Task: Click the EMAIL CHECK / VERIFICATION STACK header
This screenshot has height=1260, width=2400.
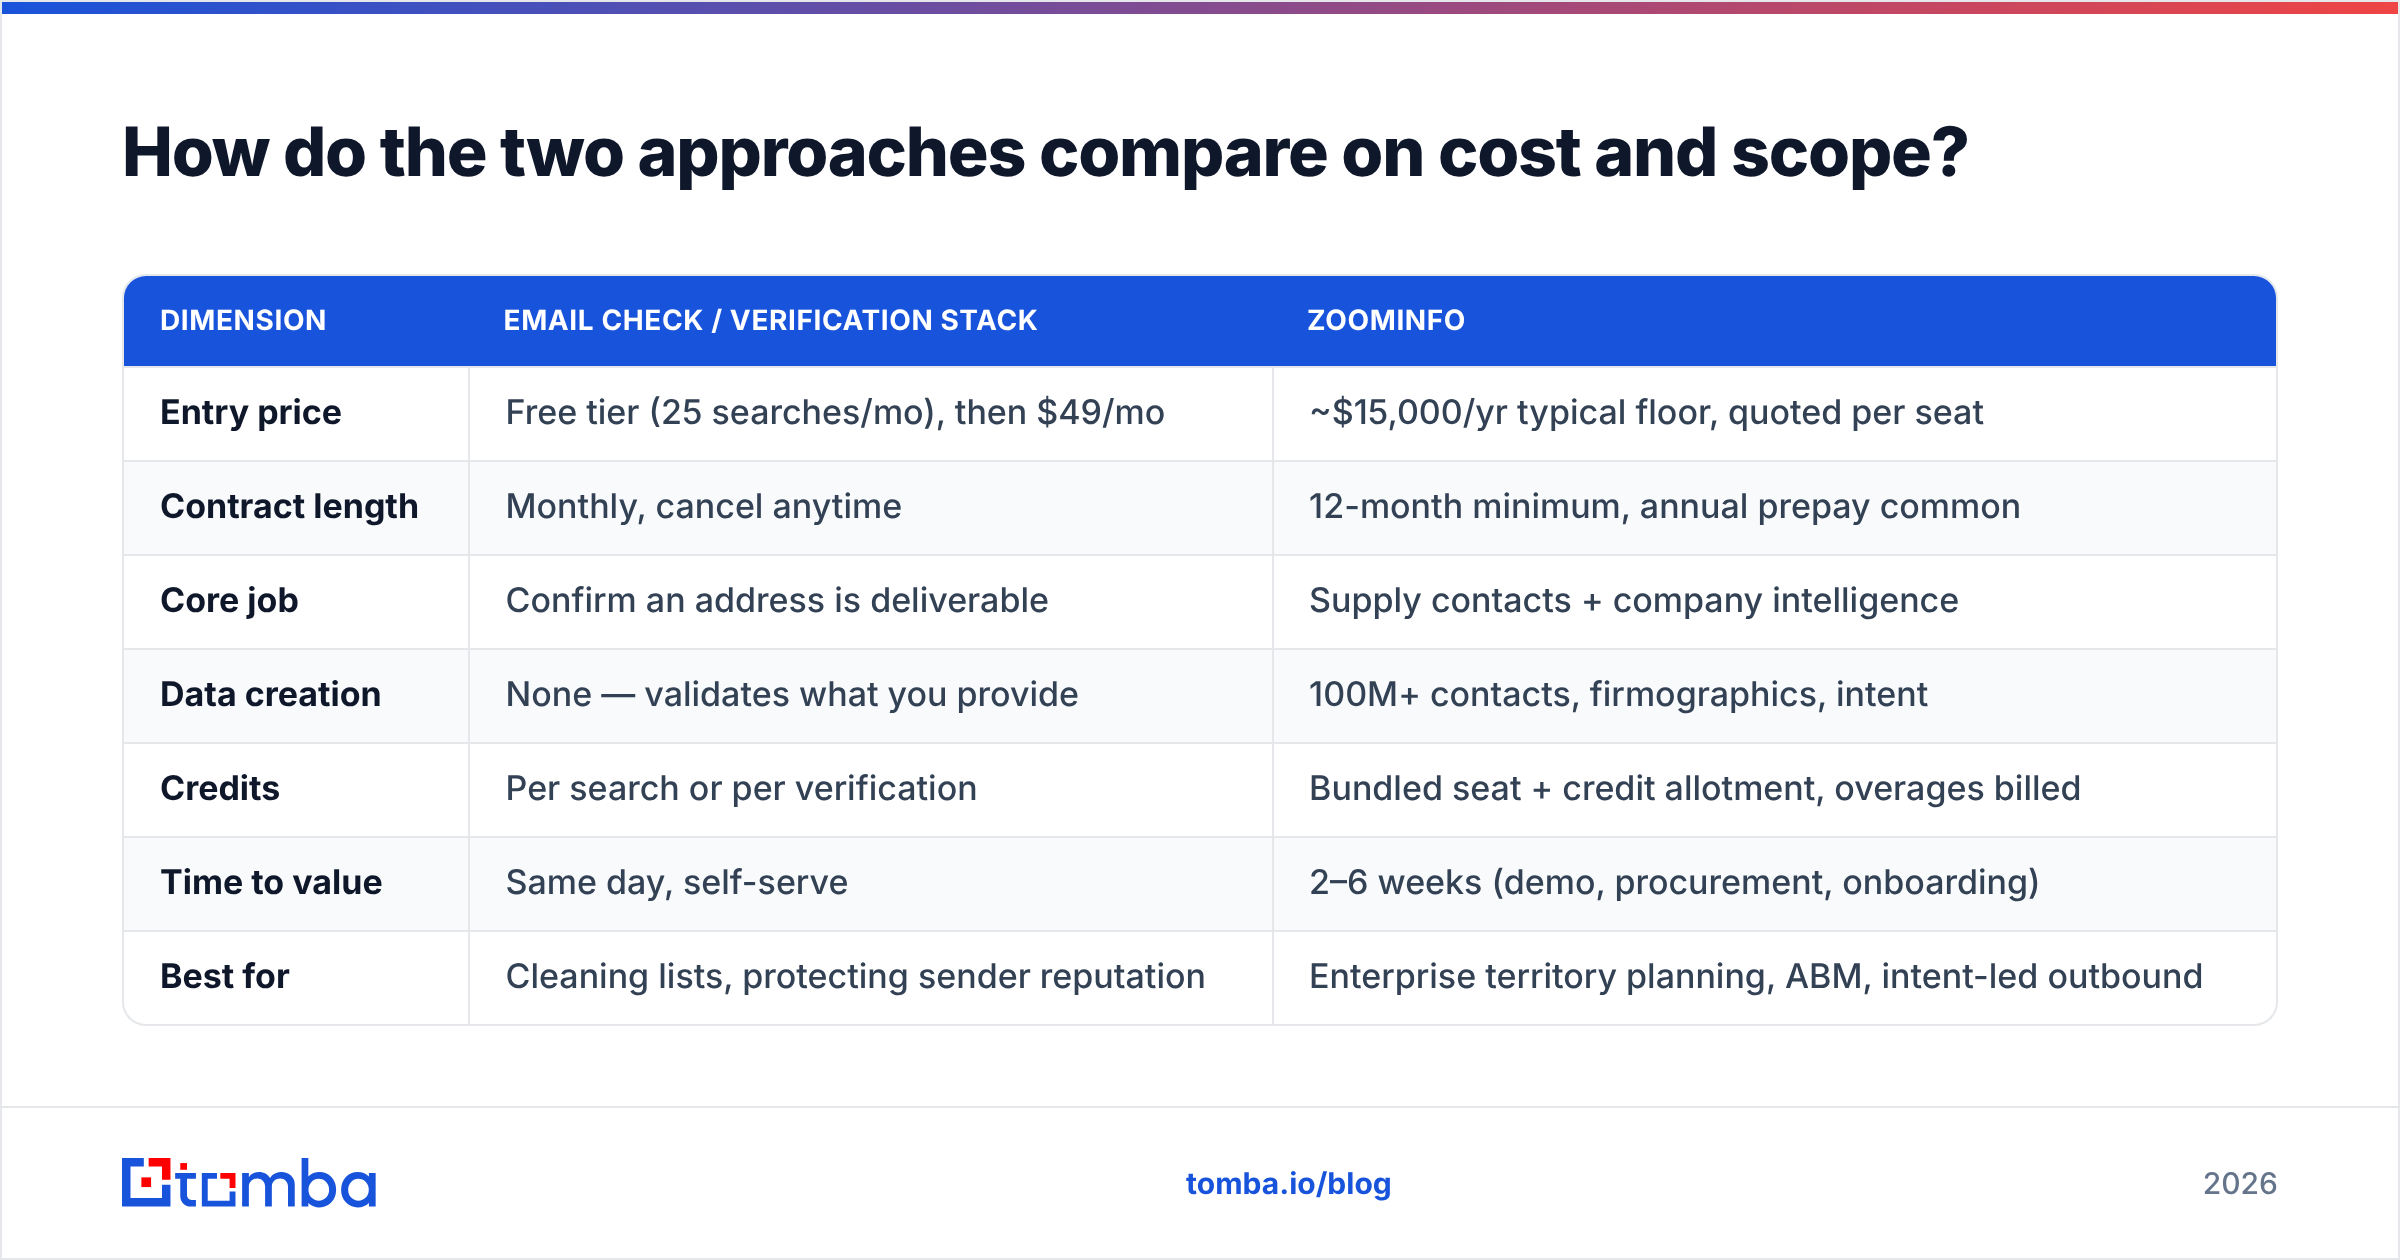Action: pos(770,320)
